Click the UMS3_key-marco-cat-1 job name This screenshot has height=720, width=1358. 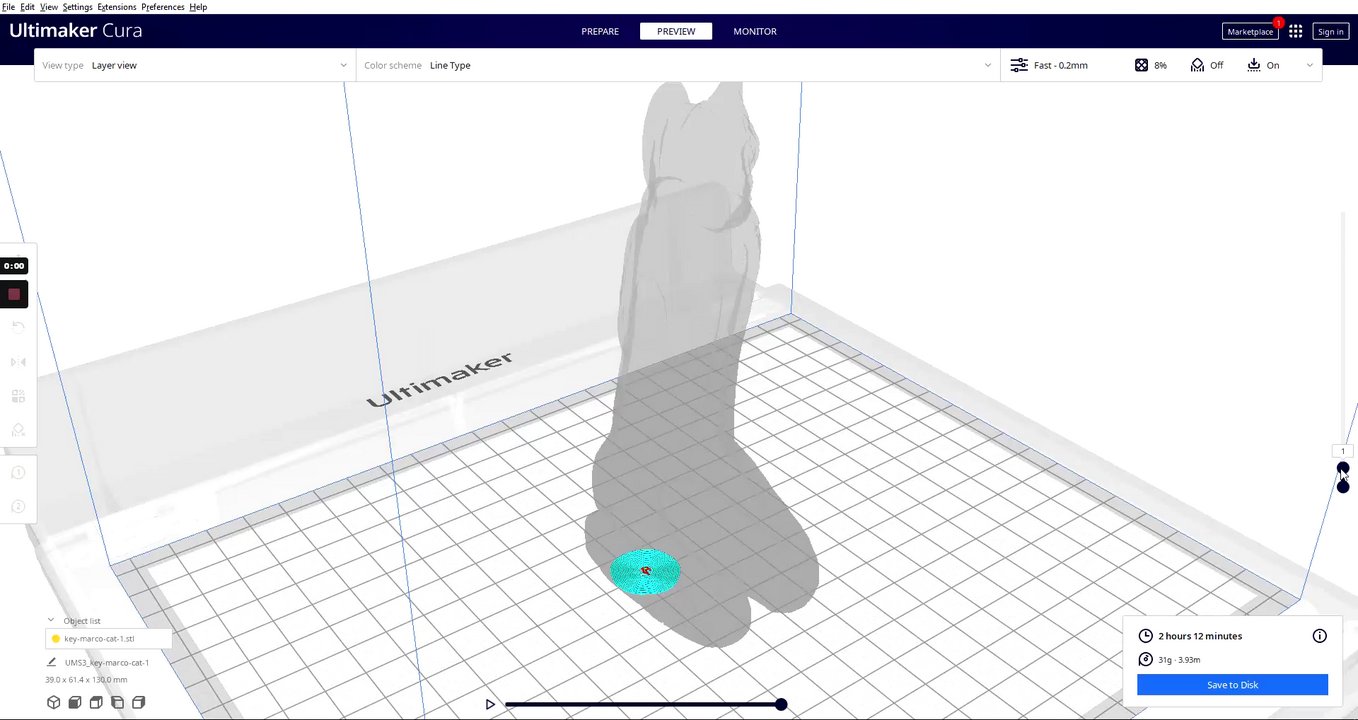coord(107,662)
